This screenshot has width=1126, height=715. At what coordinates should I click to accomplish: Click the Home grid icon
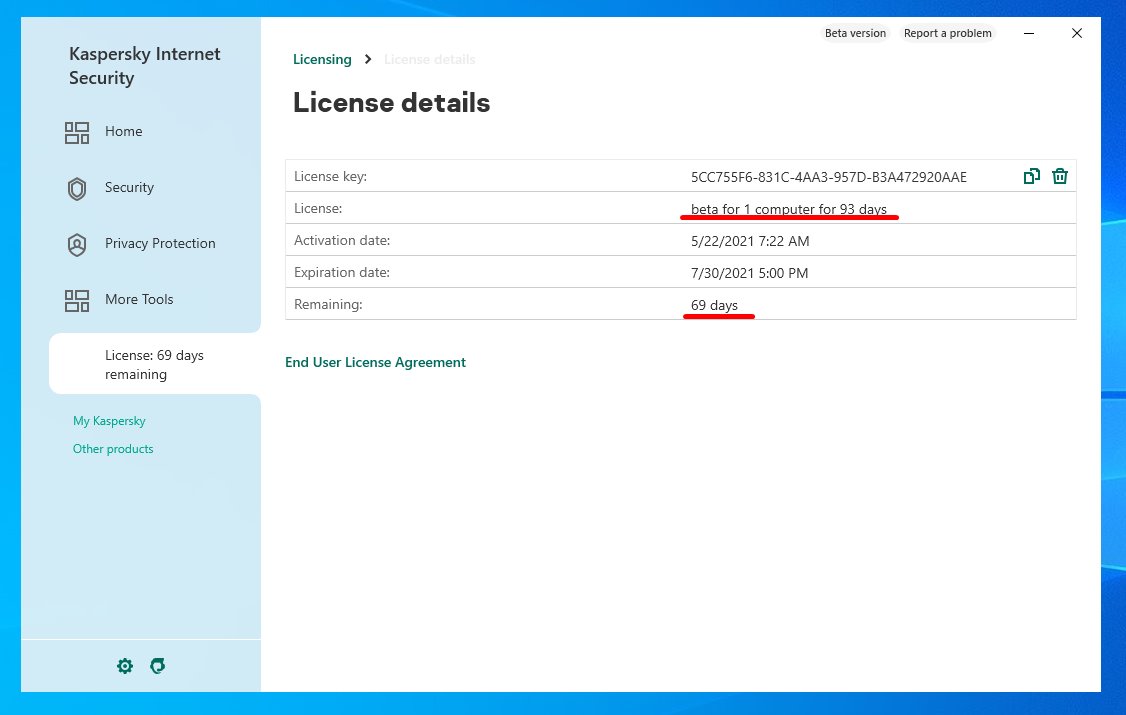click(77, 132)
